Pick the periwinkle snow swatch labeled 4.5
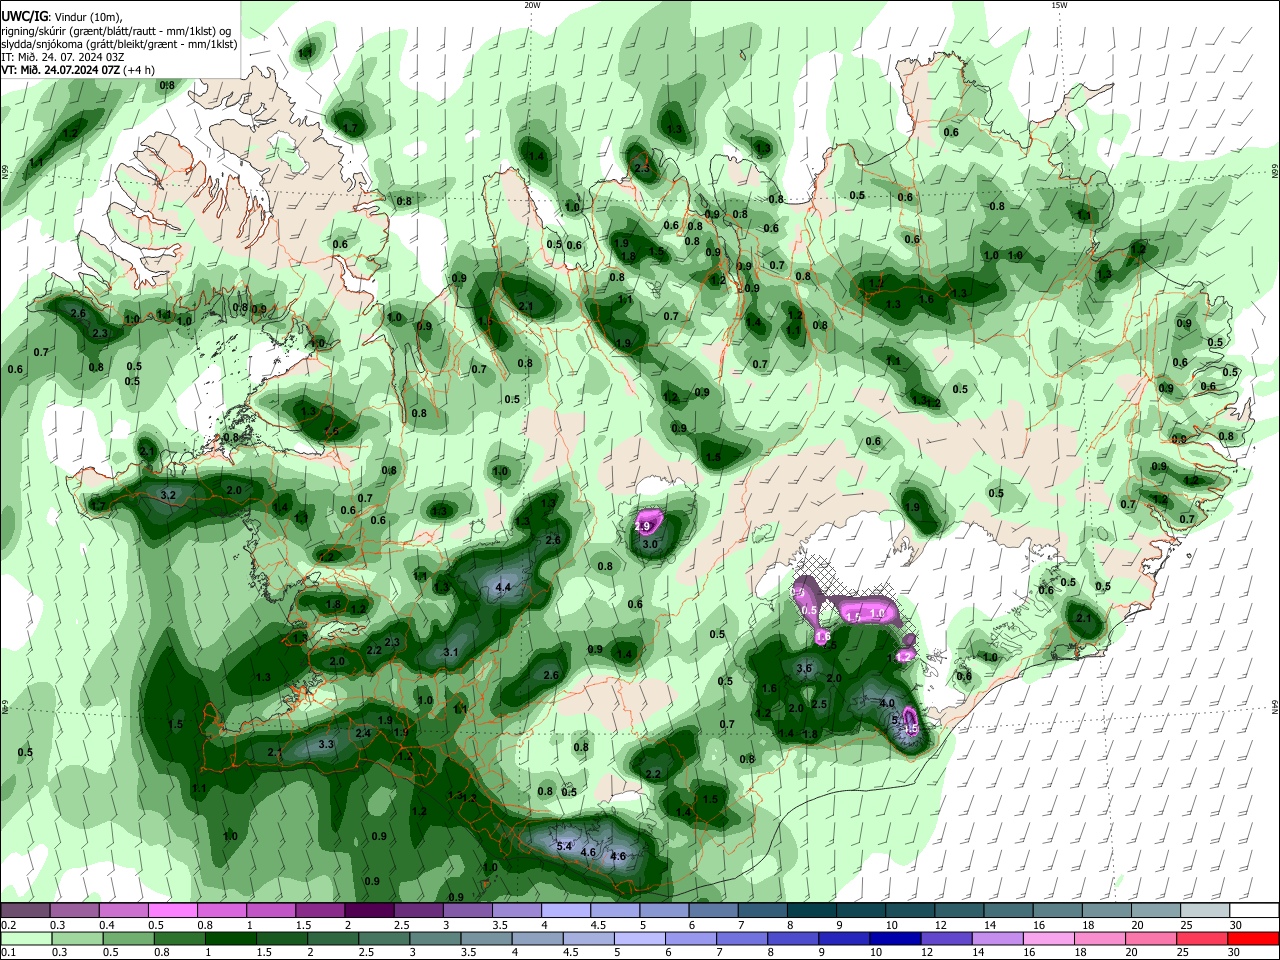The height and width of the screenshot is (960, 1280). click(615, 911)
